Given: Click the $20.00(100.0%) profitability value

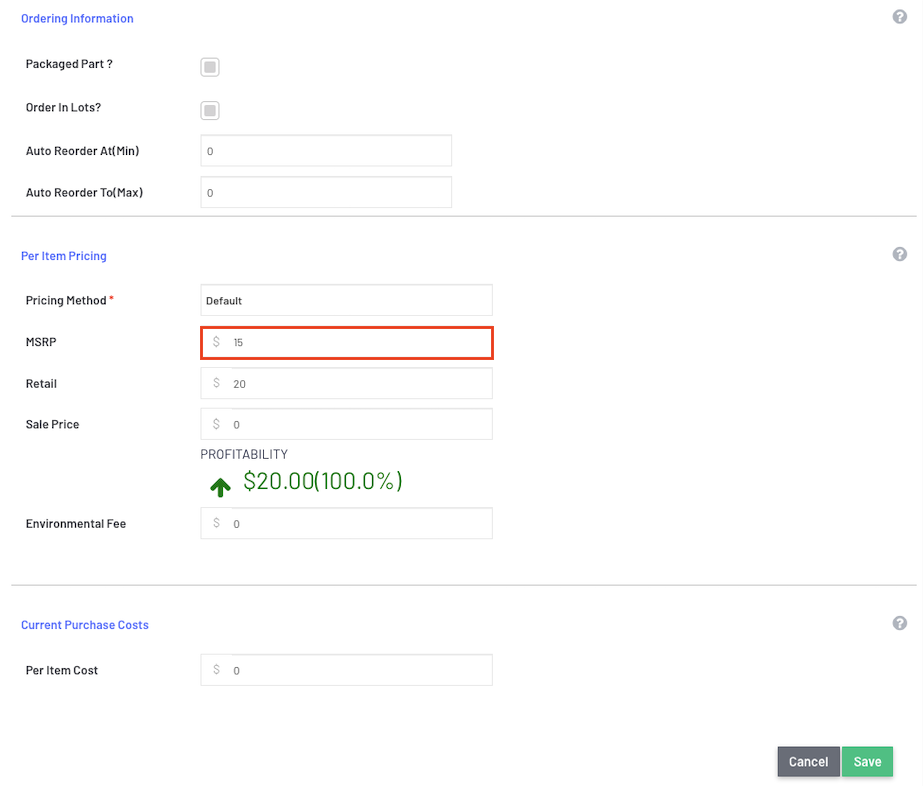Looking at the screenshot, I should [323, 481].
